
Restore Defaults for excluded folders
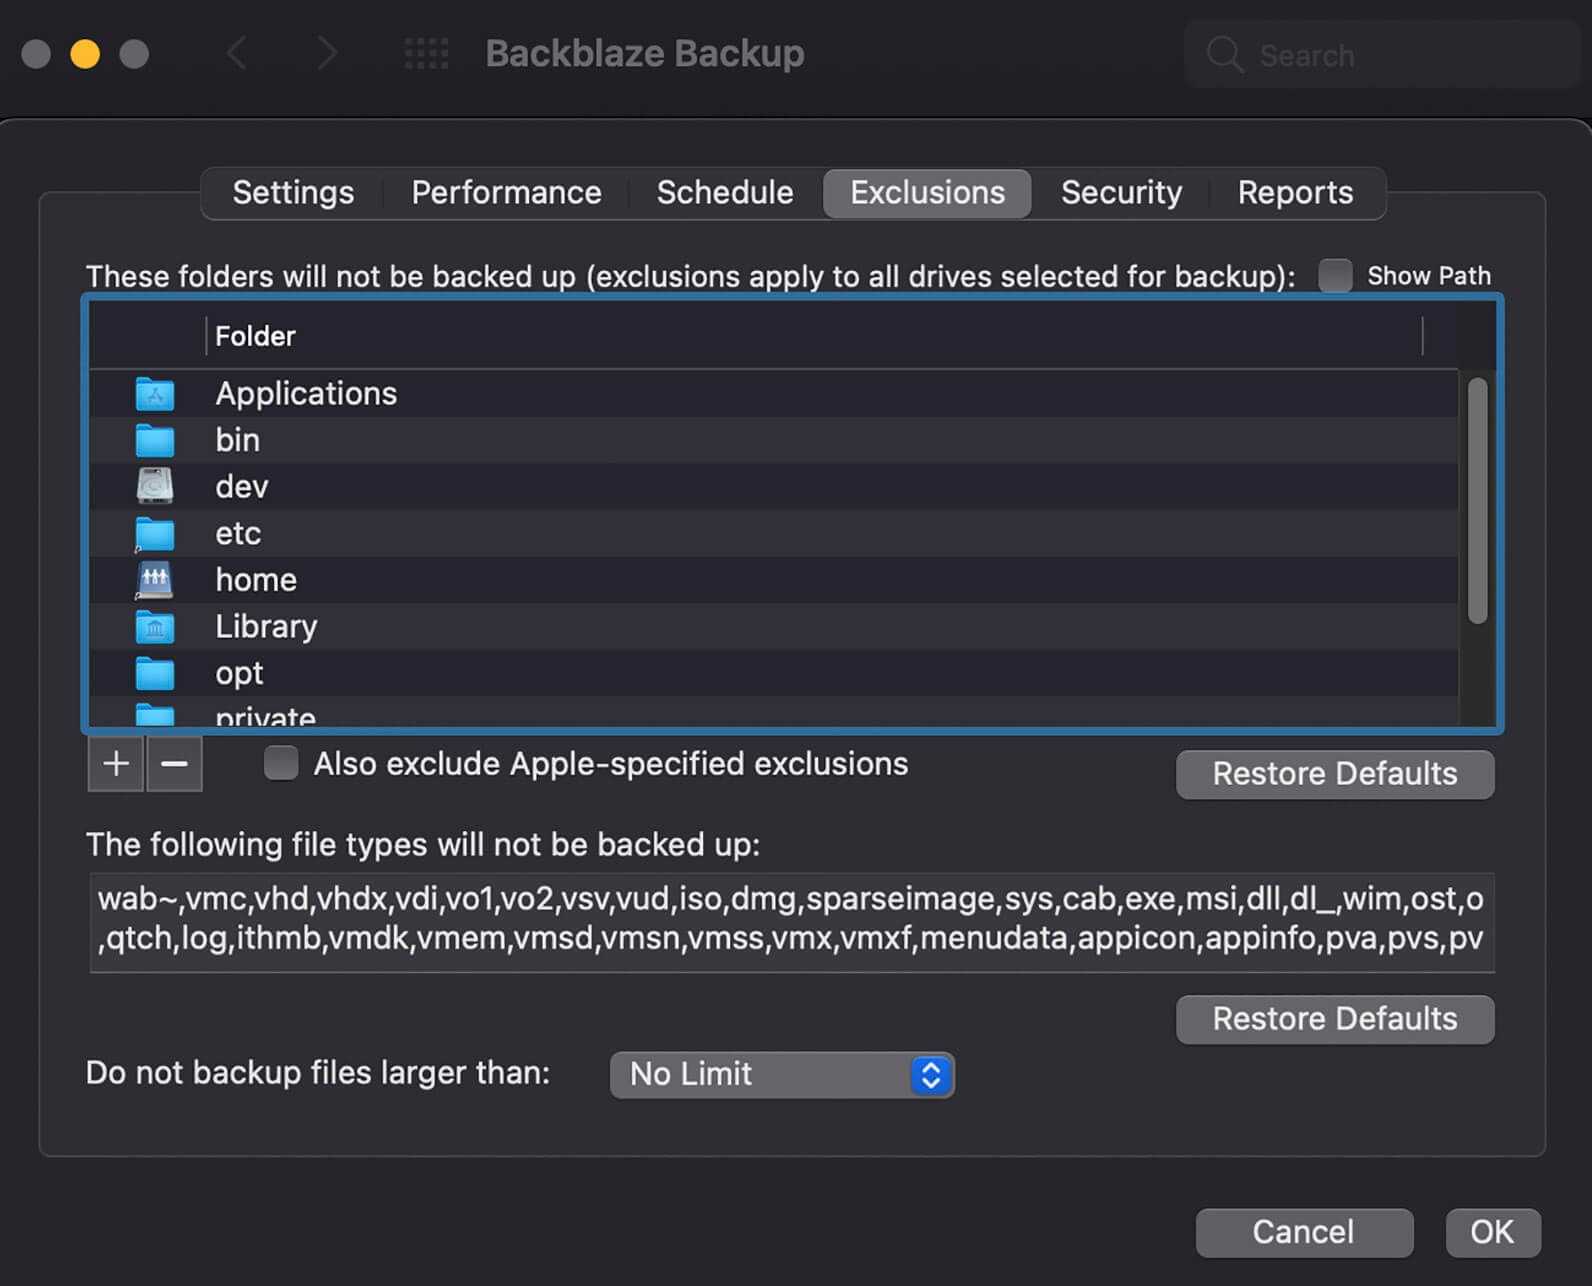(x=1334, y=774)
